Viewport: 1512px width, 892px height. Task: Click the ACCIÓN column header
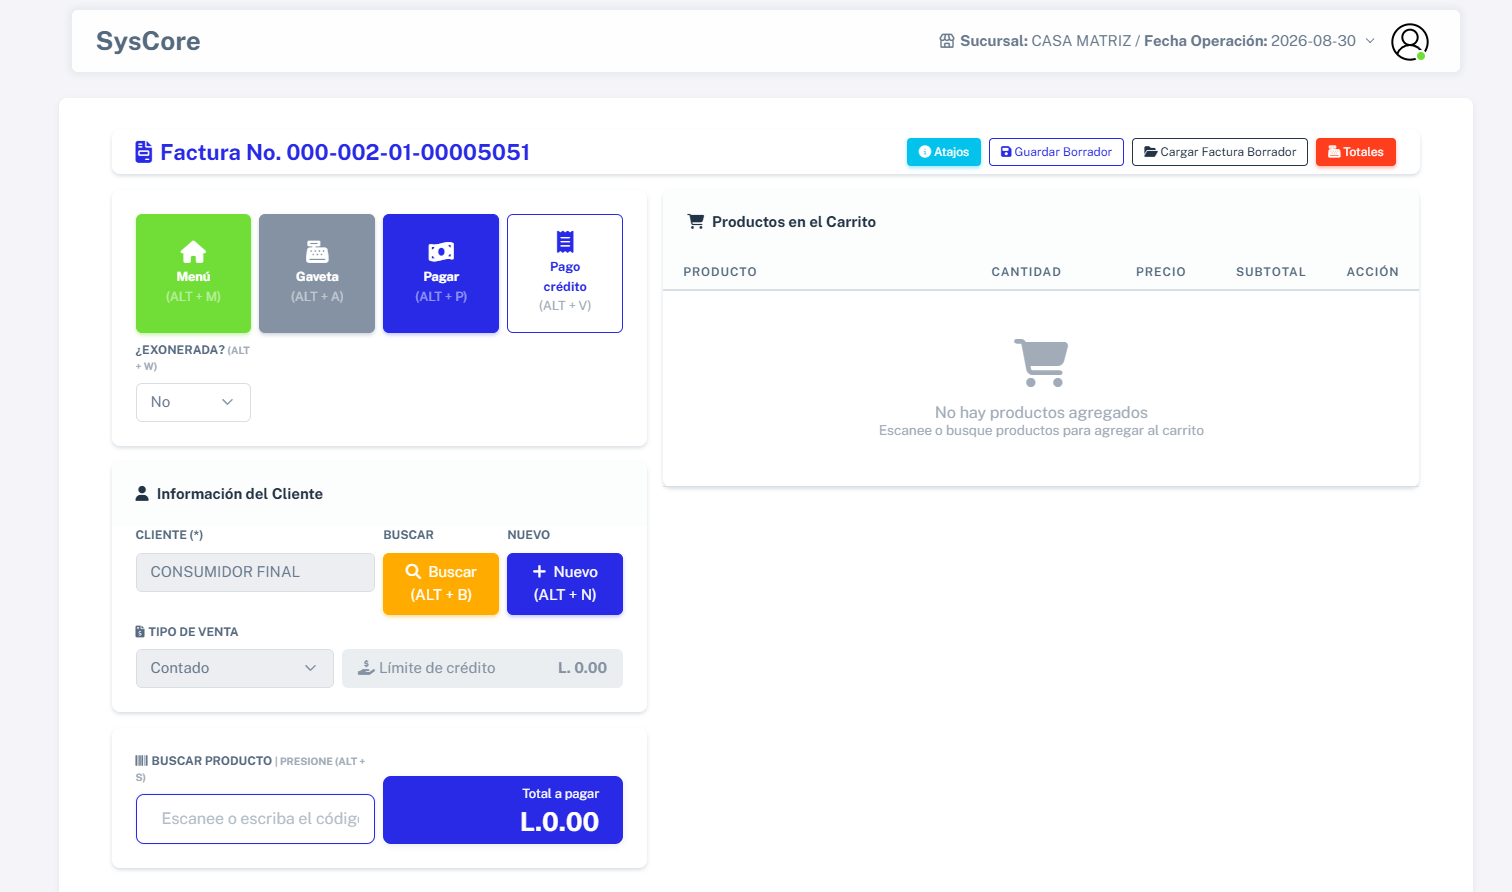click(1373, 272)
